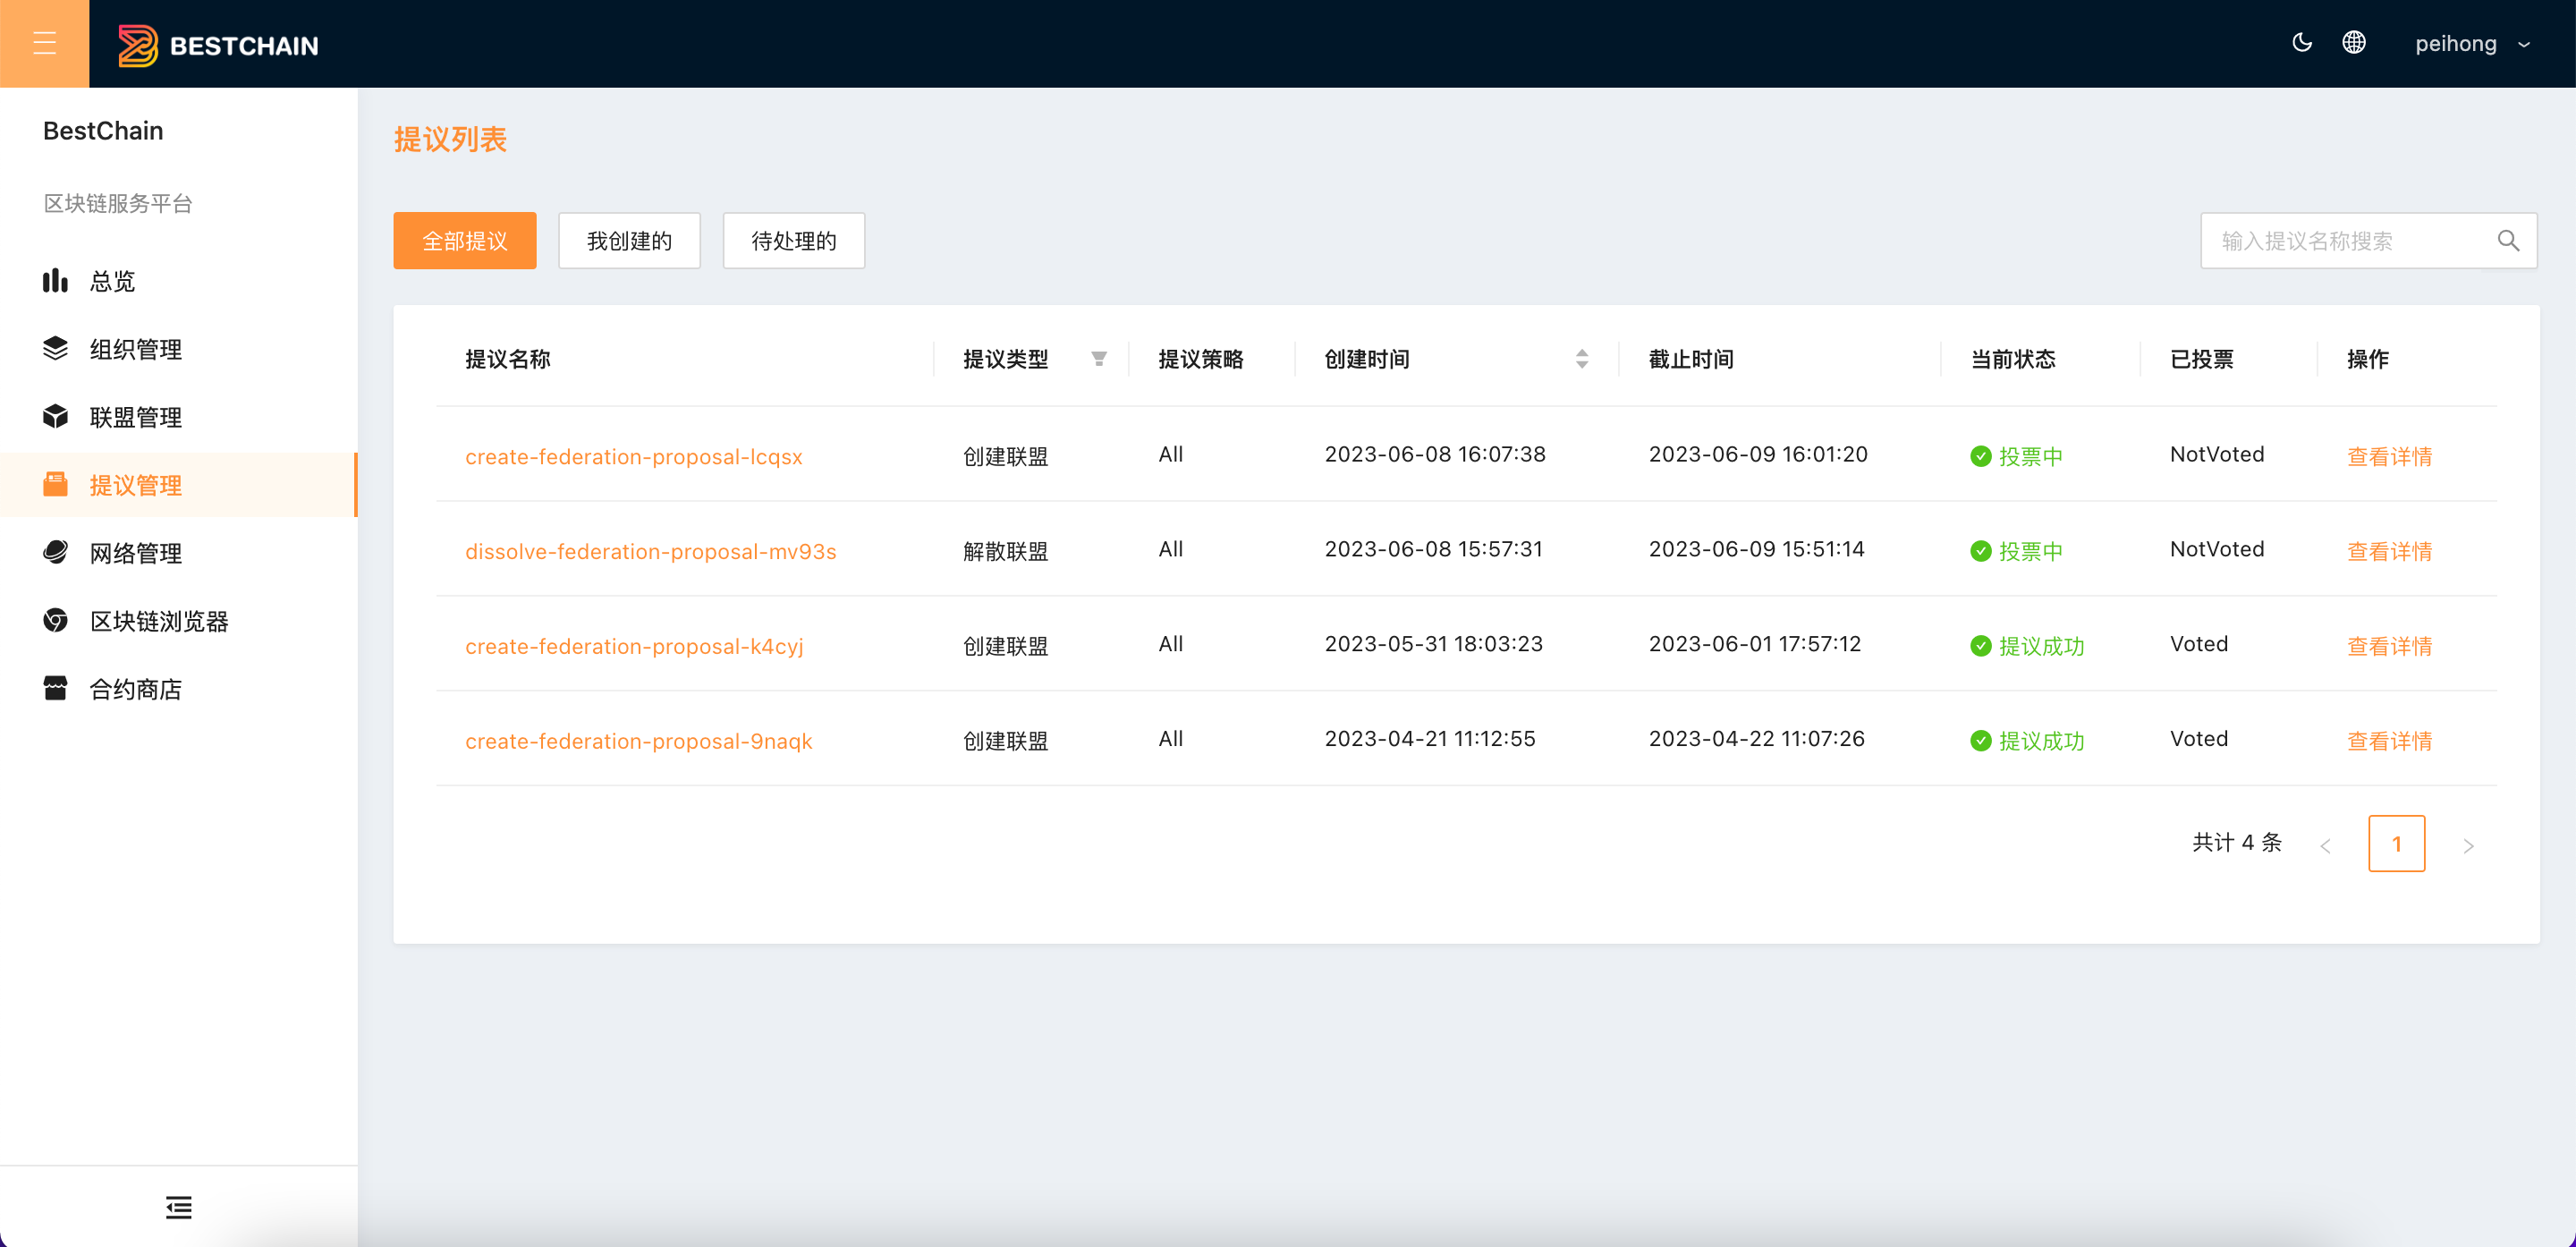Select 提议管理 in sidebar

tap(179, 485)
